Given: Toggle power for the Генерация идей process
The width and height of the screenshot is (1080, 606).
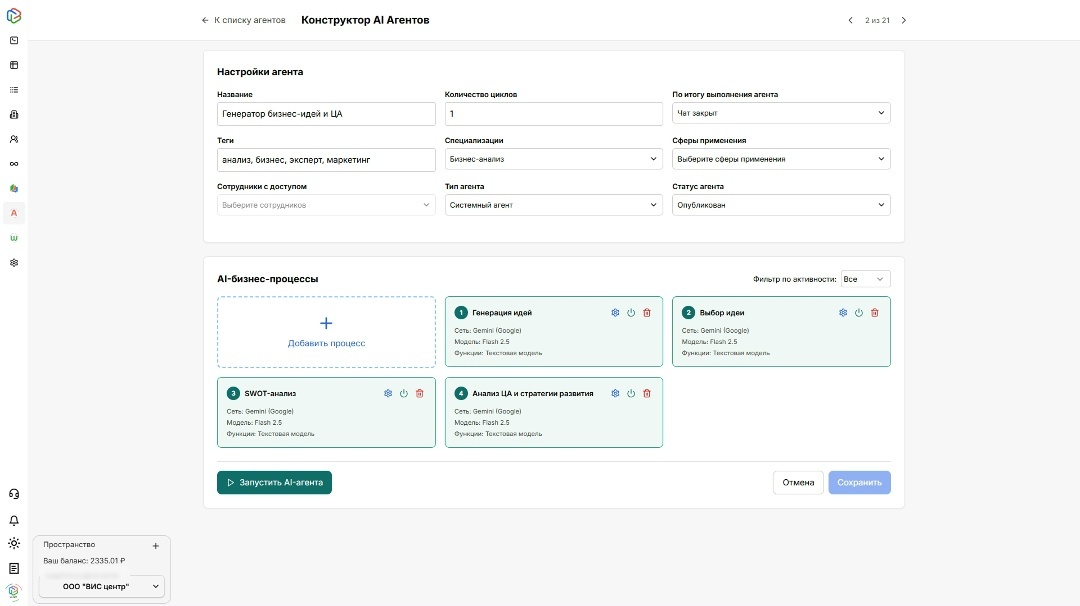Looking at the screenshot, I should [x=631, y=313].
